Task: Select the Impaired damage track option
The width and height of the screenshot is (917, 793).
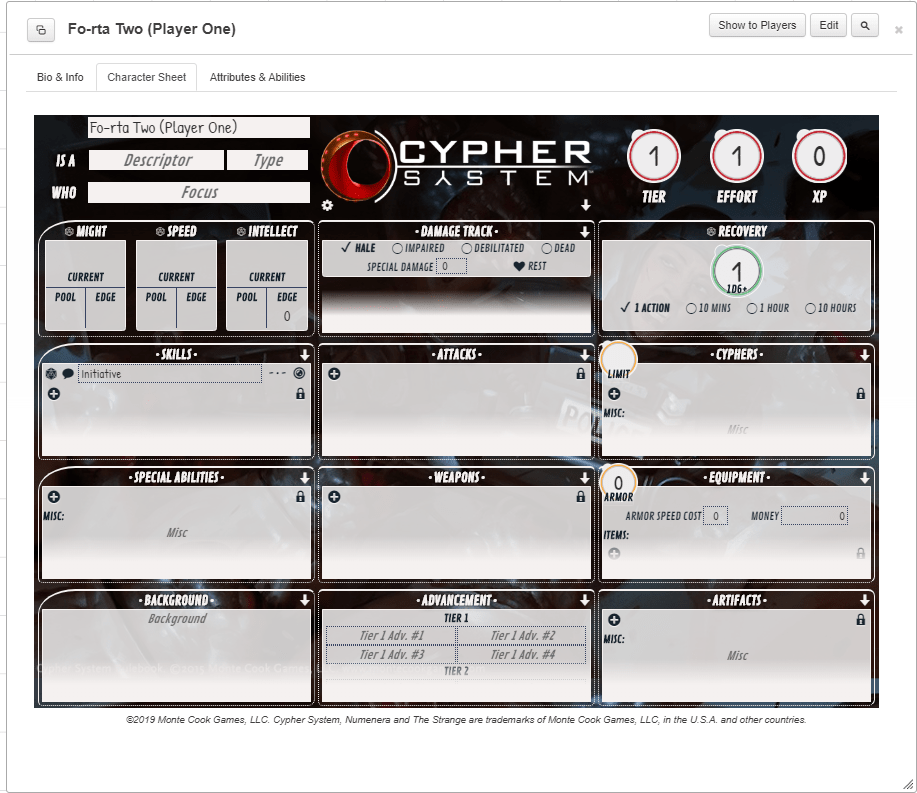Action: click(398, 248)
